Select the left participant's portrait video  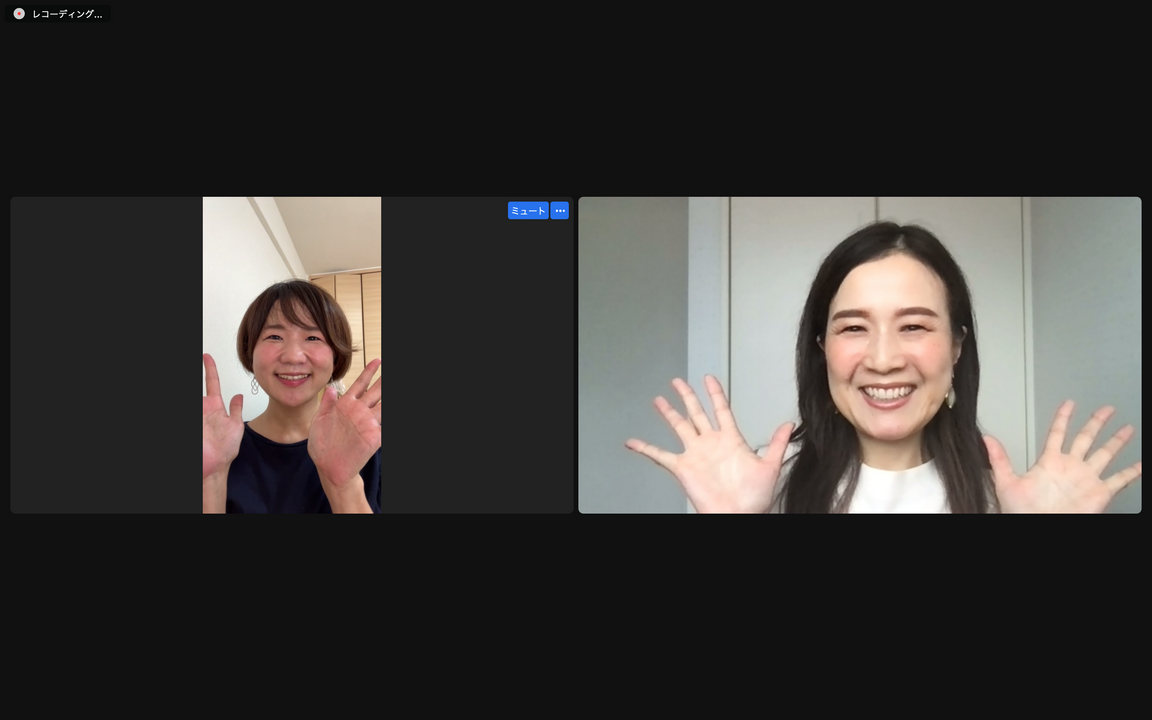292,355
